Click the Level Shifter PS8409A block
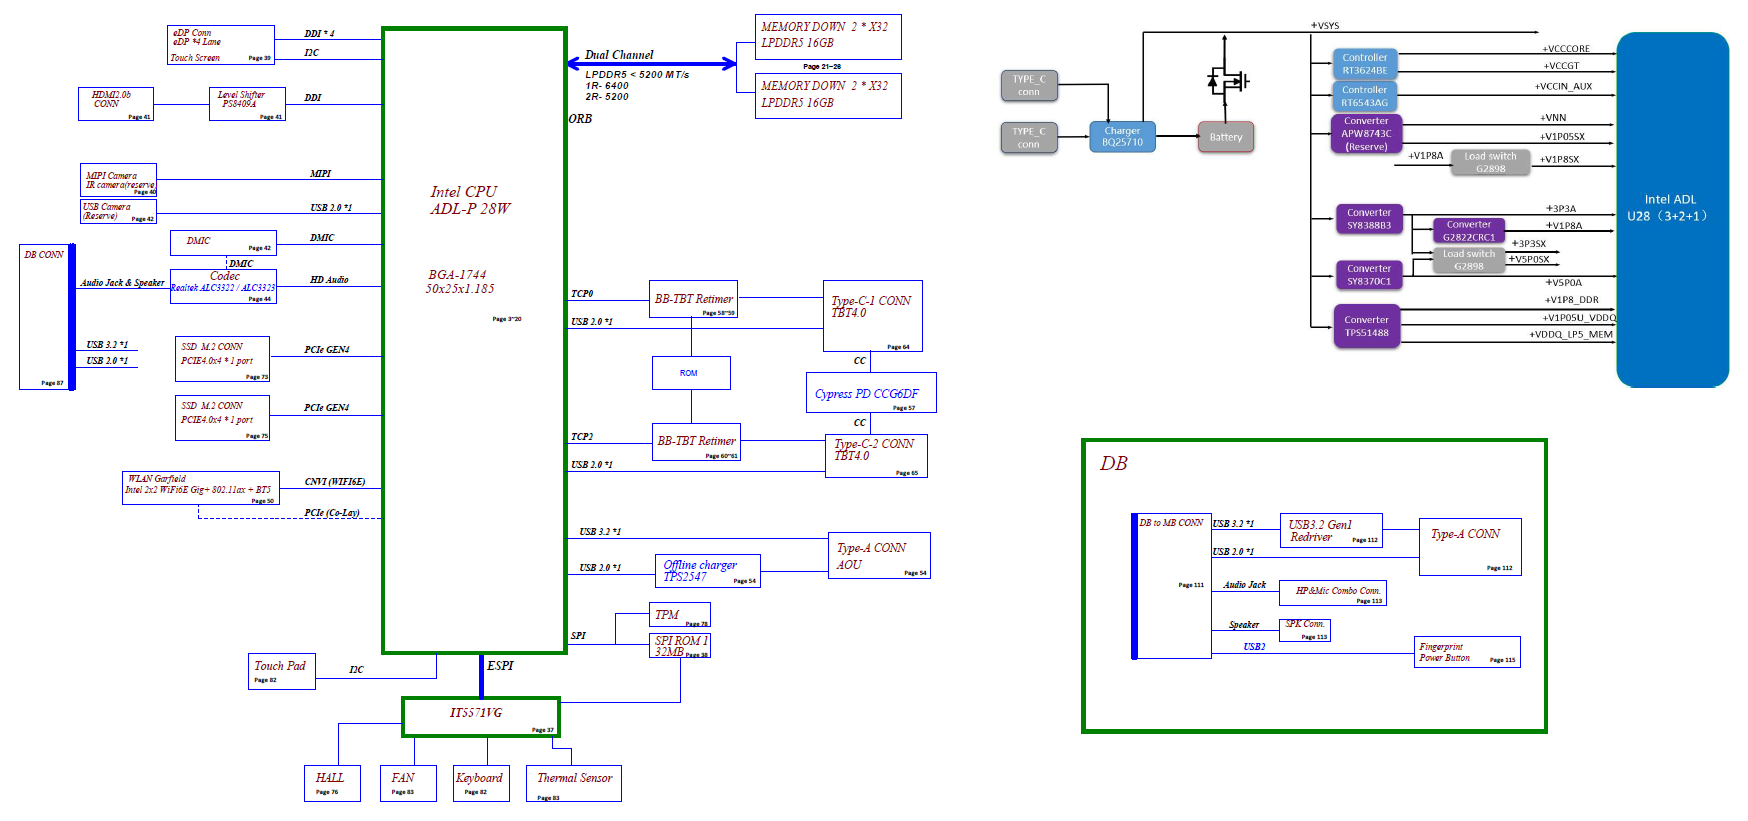 click(x=247, y=104)
